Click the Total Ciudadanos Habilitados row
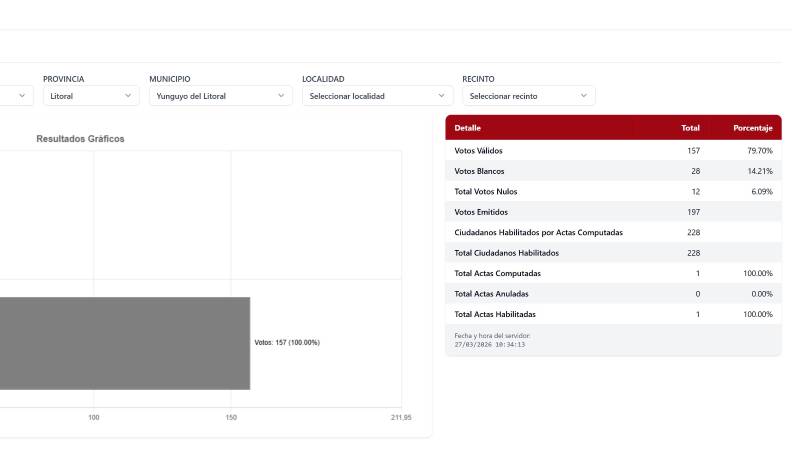Screen dimensions: 799x450 coord(613,253)
